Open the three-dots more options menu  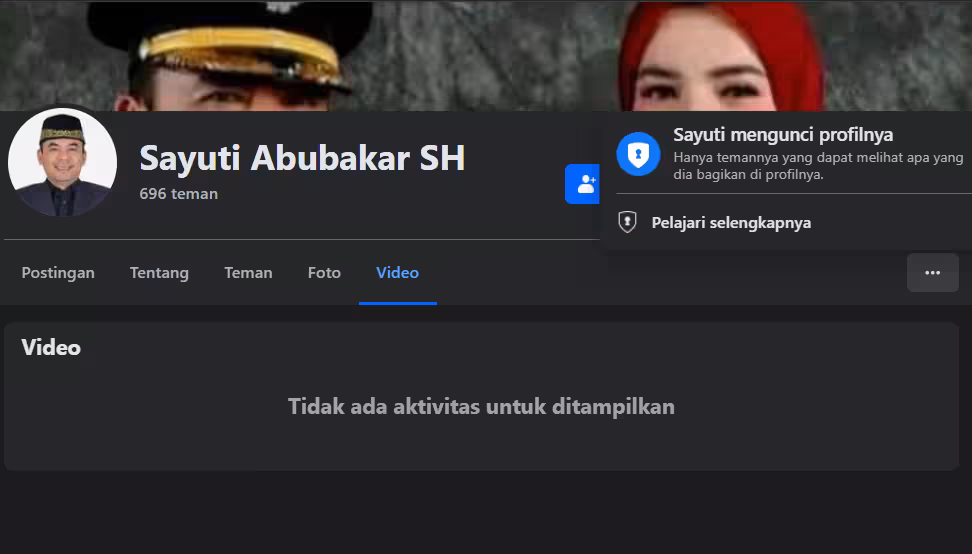[932, 273]
